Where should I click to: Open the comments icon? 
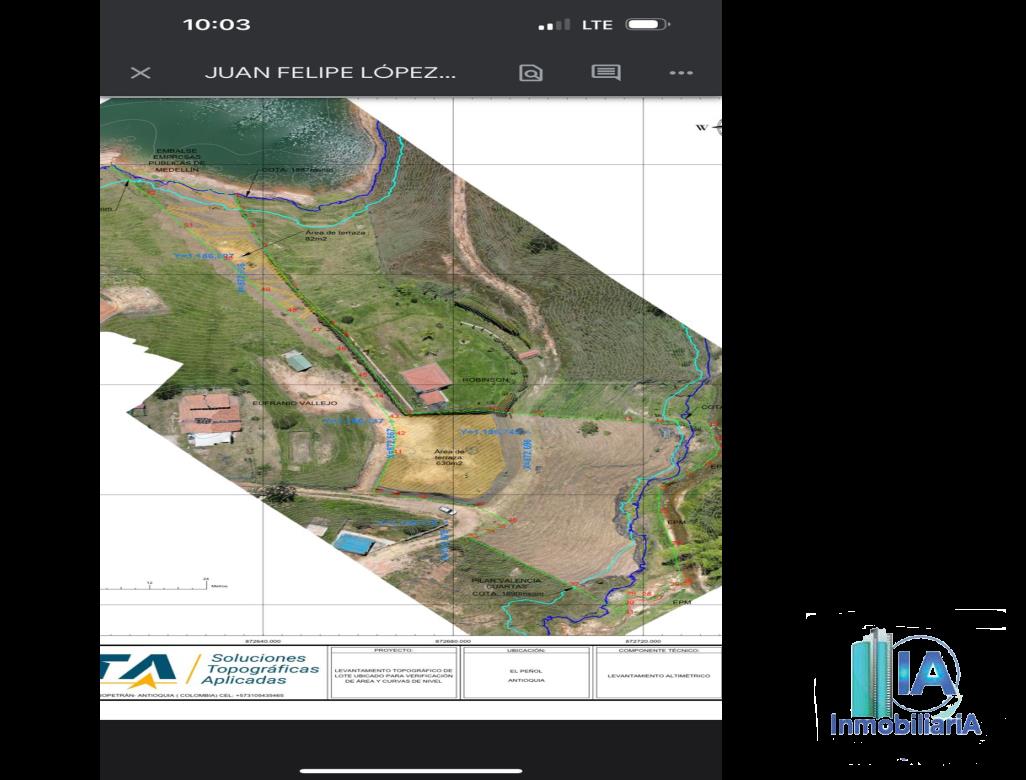(x=606, y=73)
